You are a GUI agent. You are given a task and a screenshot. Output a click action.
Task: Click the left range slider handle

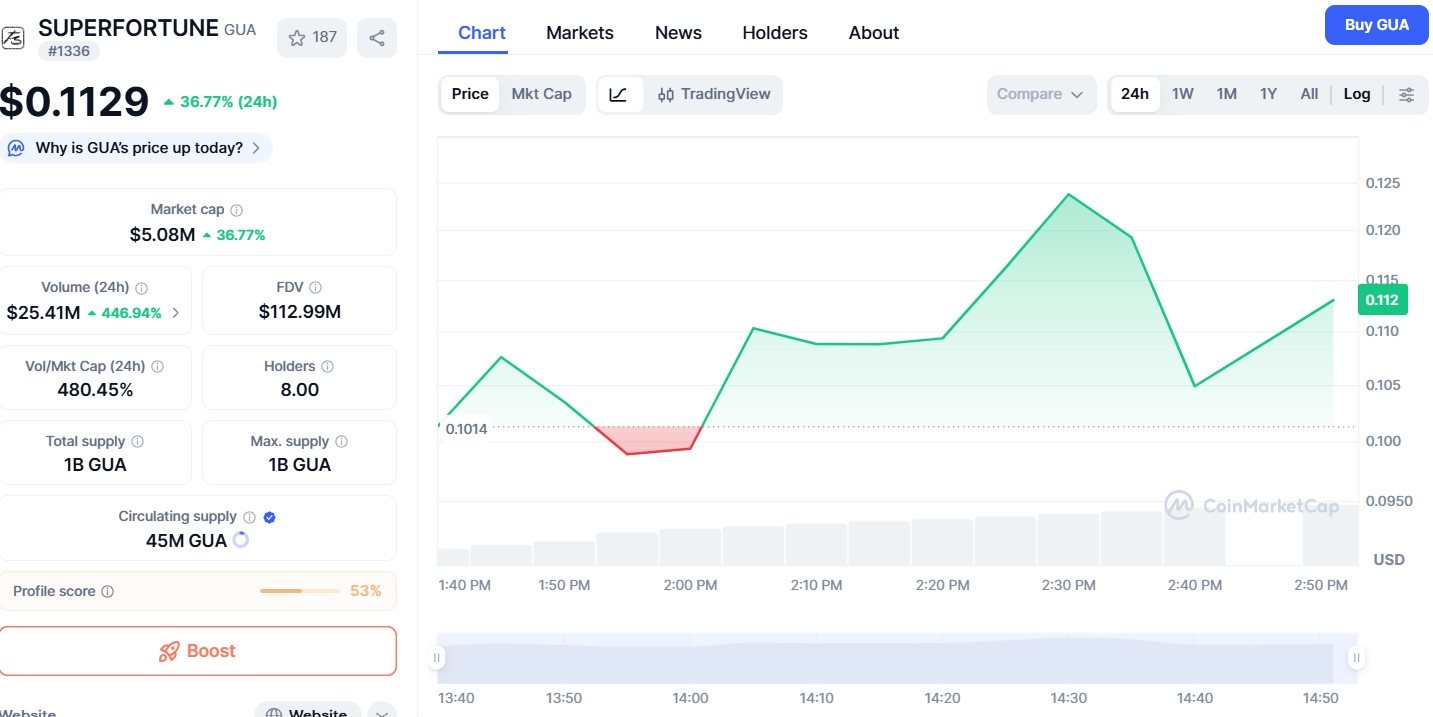click(437, 658)
